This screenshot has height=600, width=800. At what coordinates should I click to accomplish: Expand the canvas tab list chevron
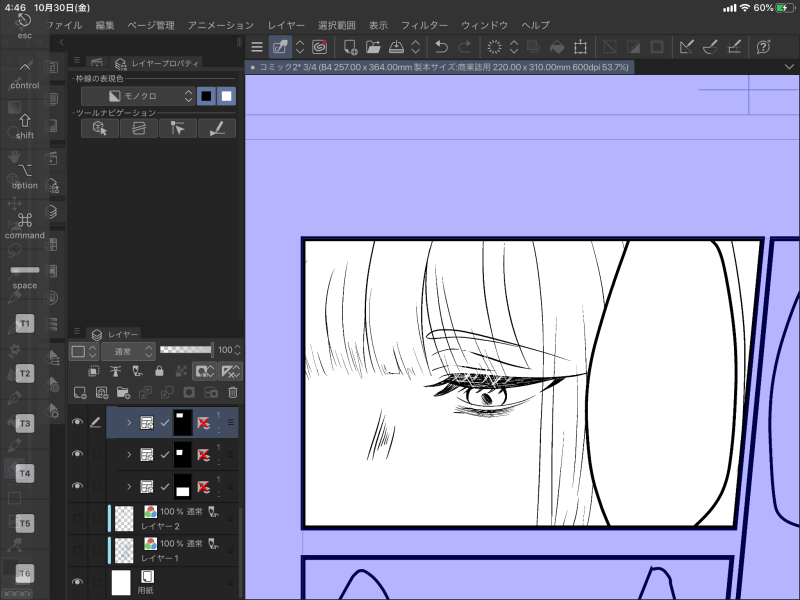(789, 67)
